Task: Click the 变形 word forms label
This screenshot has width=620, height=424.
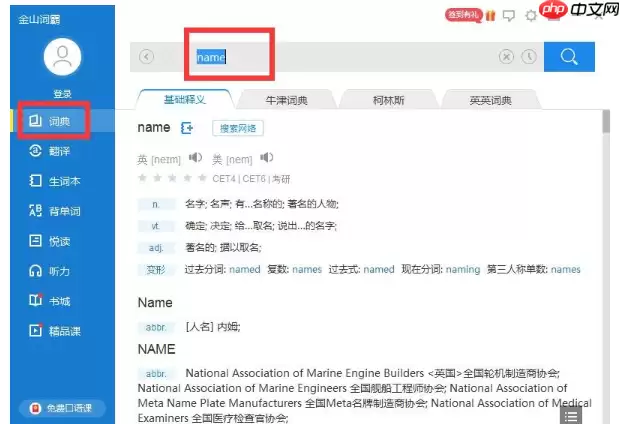Action: pyautogui.click(x=156, y=270)
